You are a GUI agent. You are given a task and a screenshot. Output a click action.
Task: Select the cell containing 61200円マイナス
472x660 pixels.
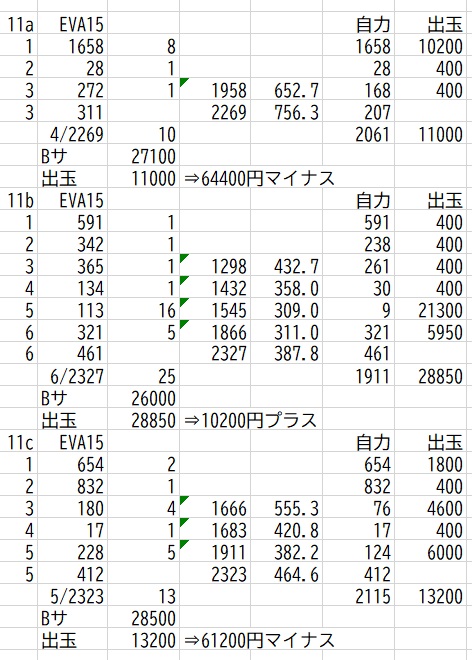click(259, 640)
